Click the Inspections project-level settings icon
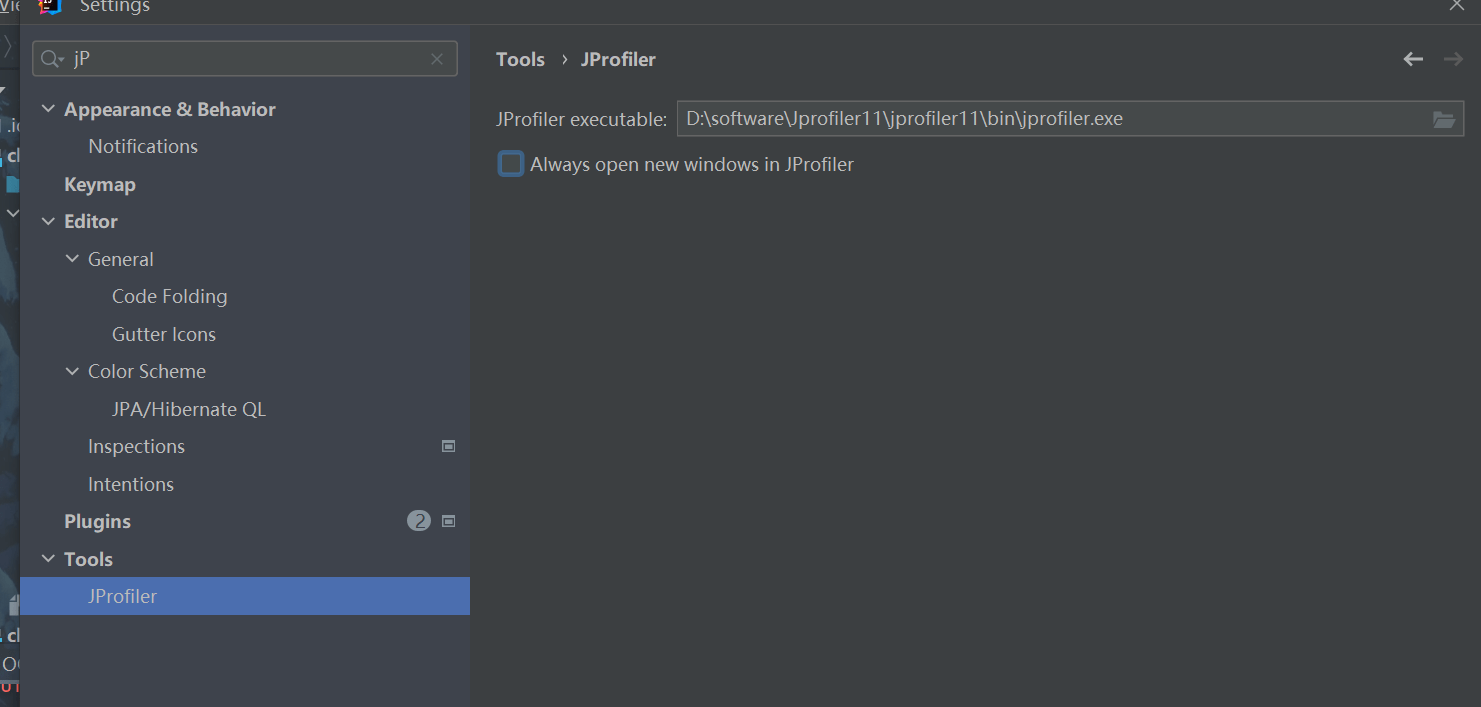Image resolution: width=1481 pixels, height=707 pixels. (x=449, y=447)
